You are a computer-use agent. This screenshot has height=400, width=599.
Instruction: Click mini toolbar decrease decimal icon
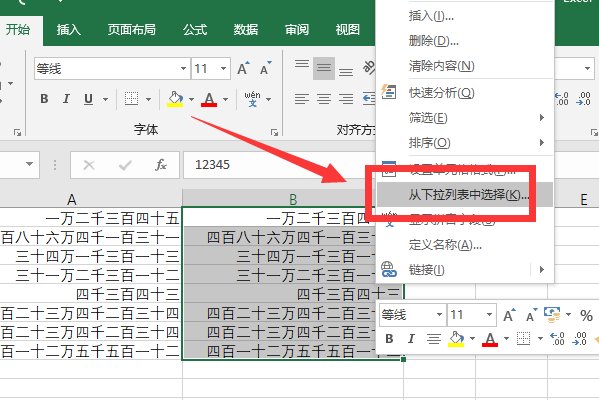(x=580, y=338)
